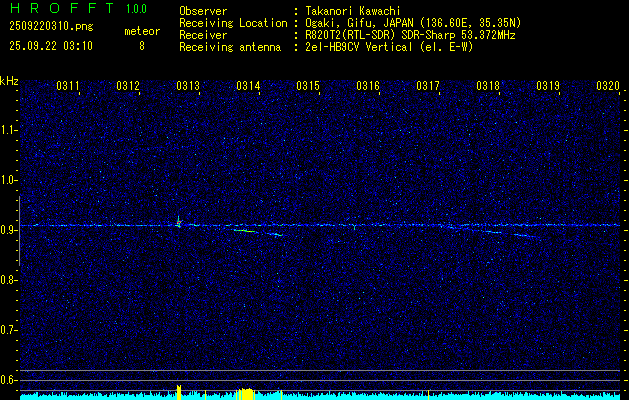Click the file name 2509220310.png
The image size is (629, 400).
51,26
